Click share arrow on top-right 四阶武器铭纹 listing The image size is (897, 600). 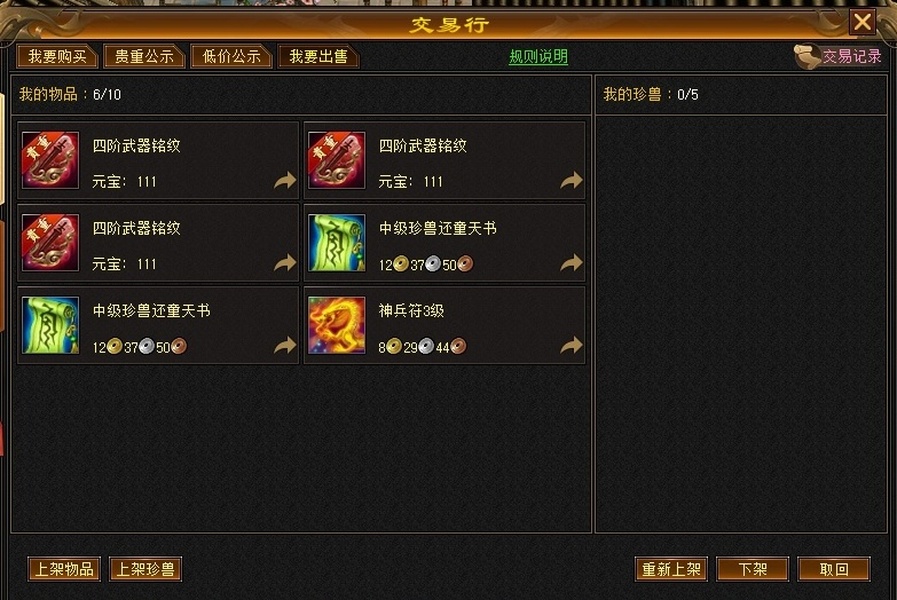coord(571,180)
